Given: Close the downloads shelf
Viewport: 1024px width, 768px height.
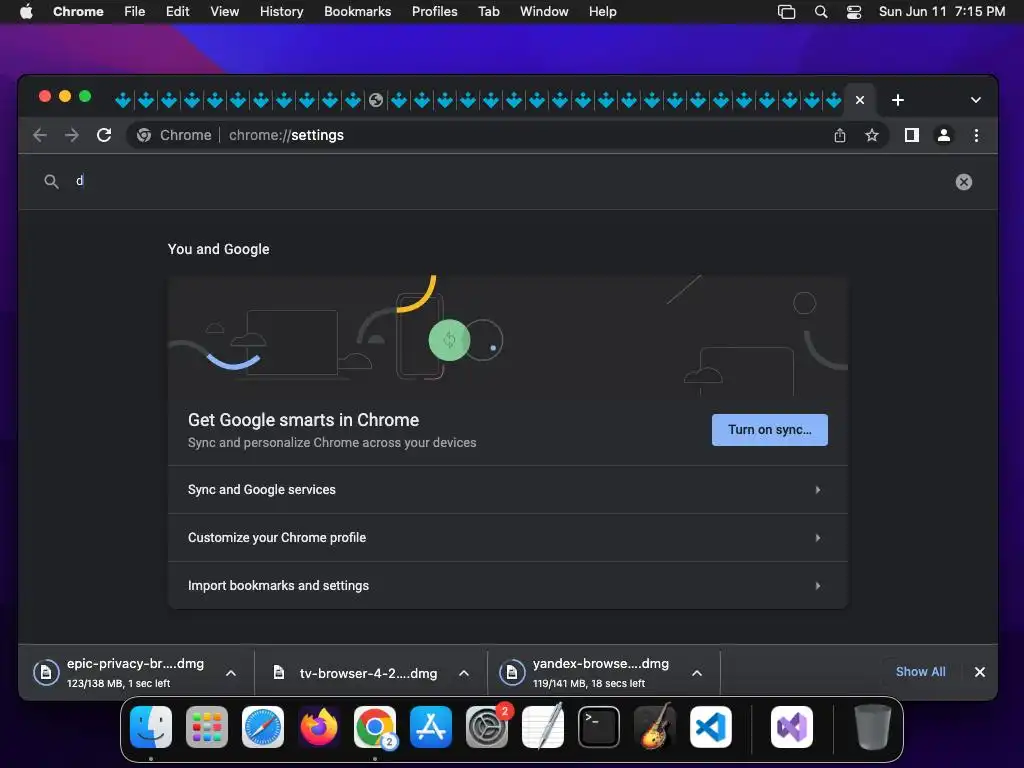Looking at the screenshot, I should click(x=980, y=671).
